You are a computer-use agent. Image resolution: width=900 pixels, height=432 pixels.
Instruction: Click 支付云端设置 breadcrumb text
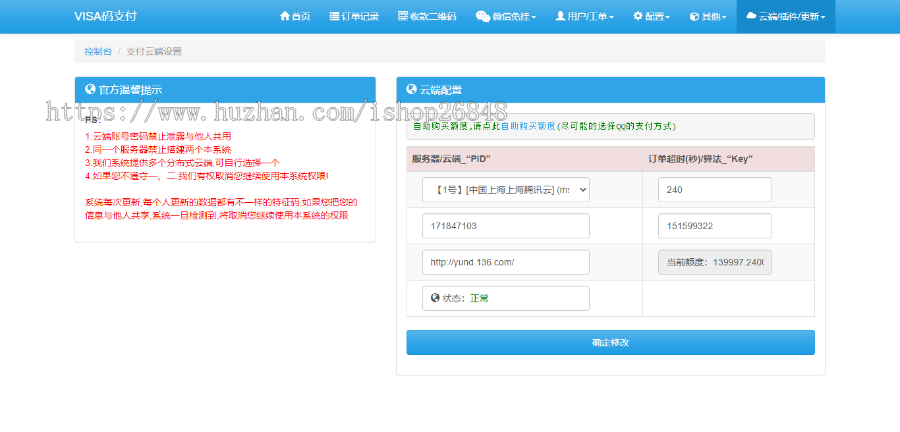coord(154,51)
